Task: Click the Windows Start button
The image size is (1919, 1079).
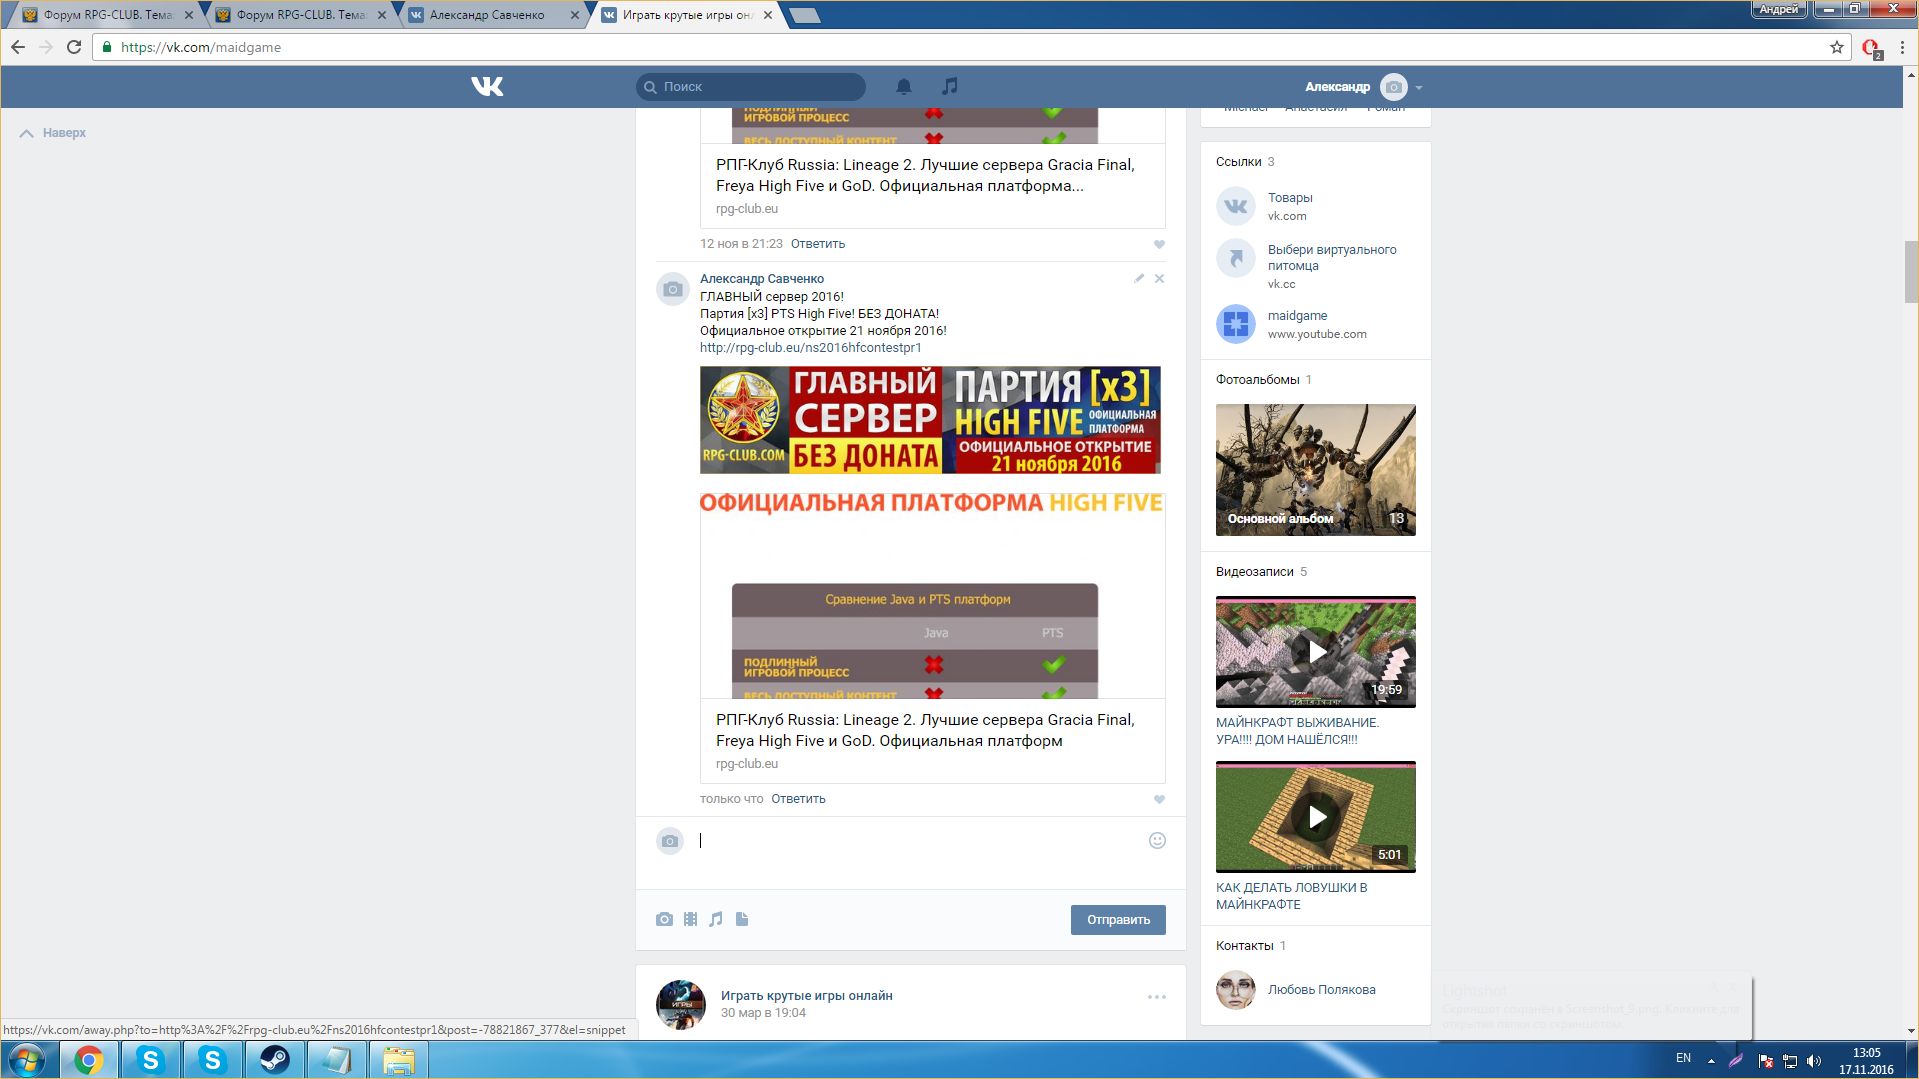Action: click(27, 1060)
